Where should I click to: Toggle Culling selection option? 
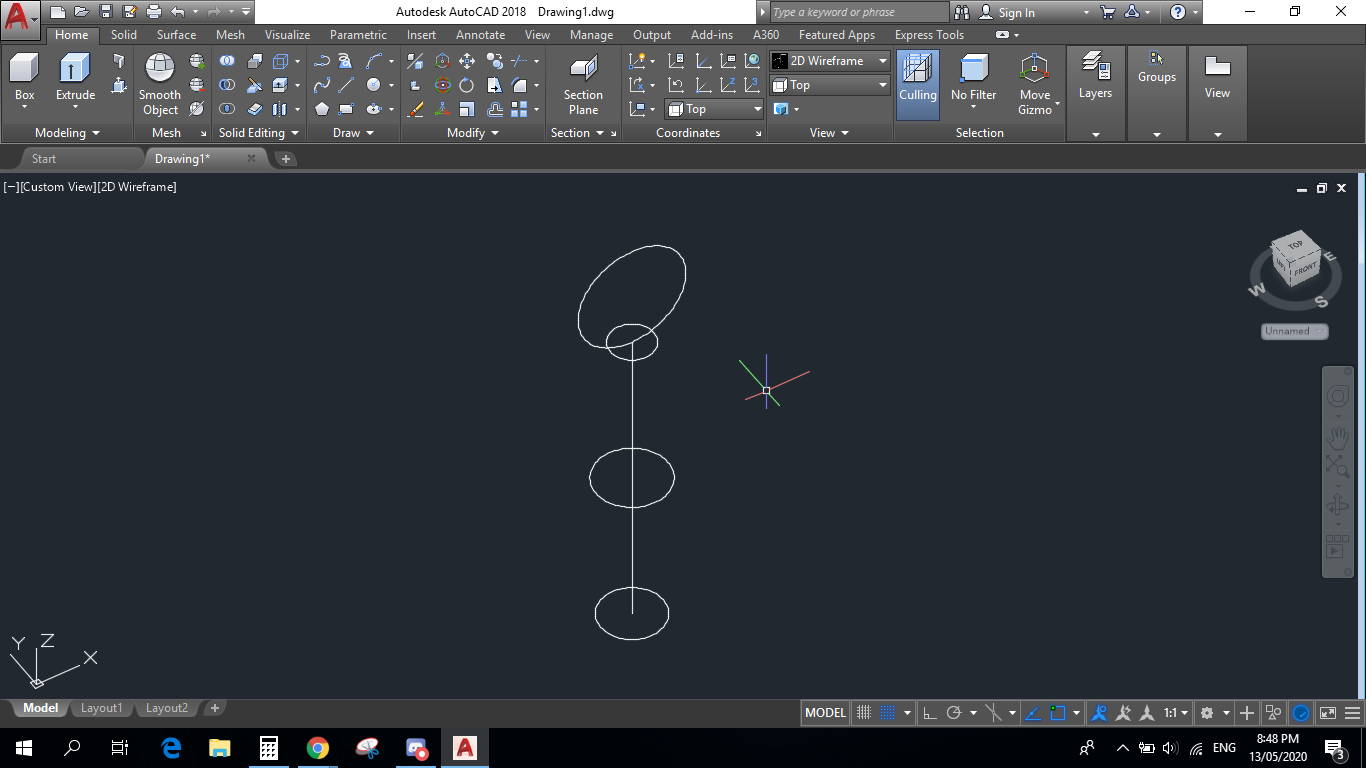(917, 84)
